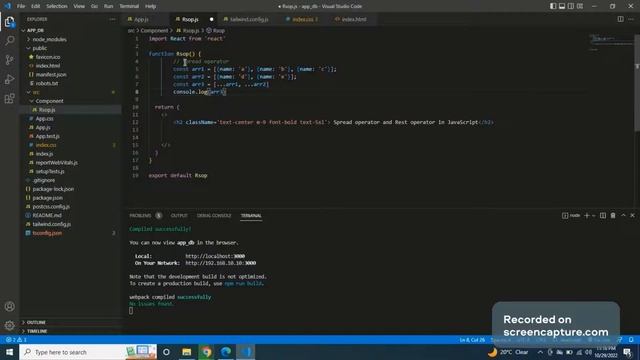The image size is (640, 360).
Task: Open robots.txt in the explorer
Action: (x=47, y=83)
